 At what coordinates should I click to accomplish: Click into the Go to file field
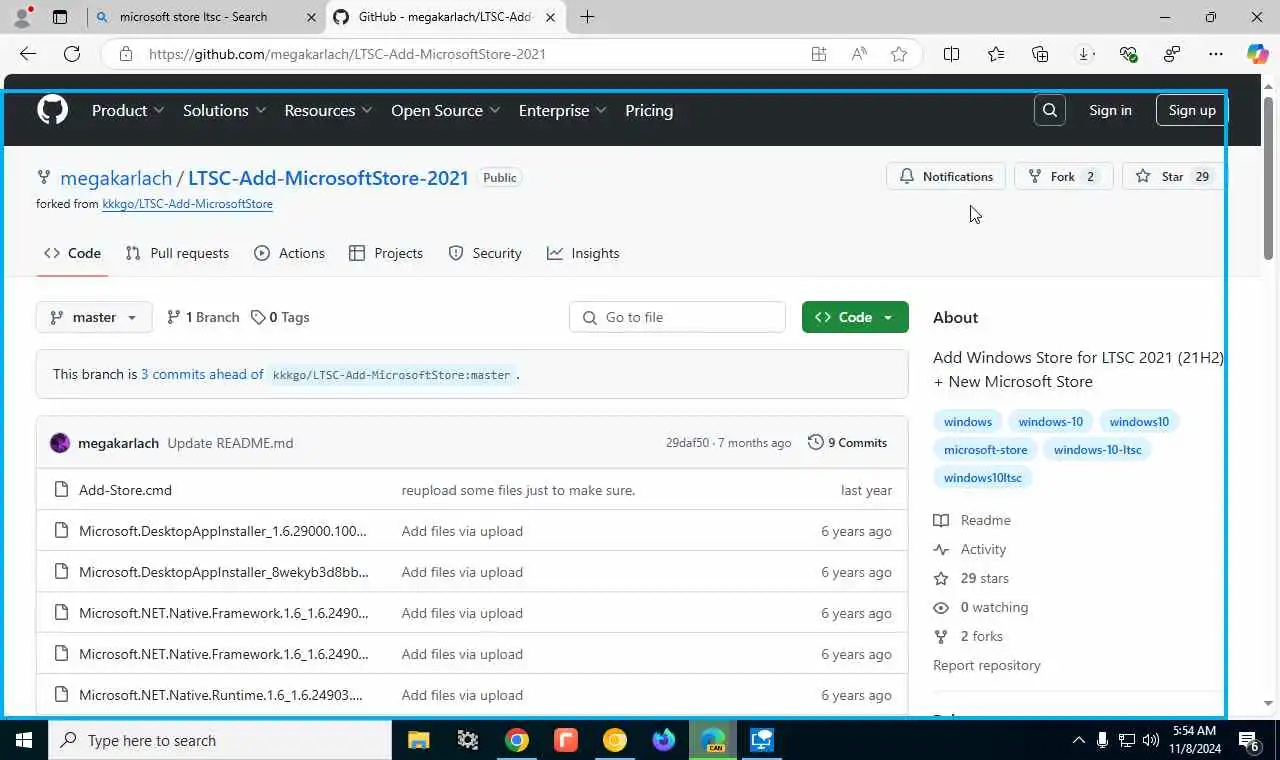[677, 317]
